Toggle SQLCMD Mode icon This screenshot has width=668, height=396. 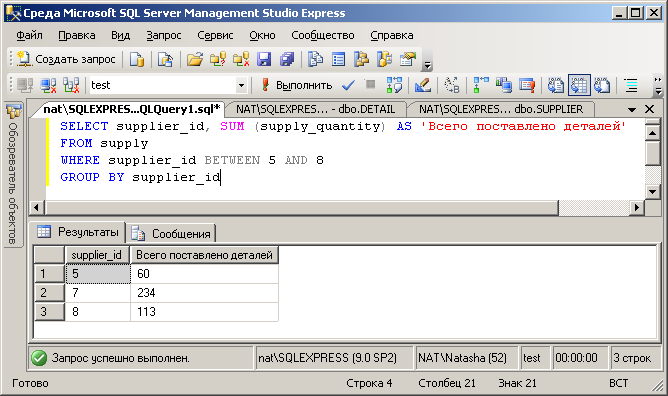pyautogui.click(x=527, y=85)
